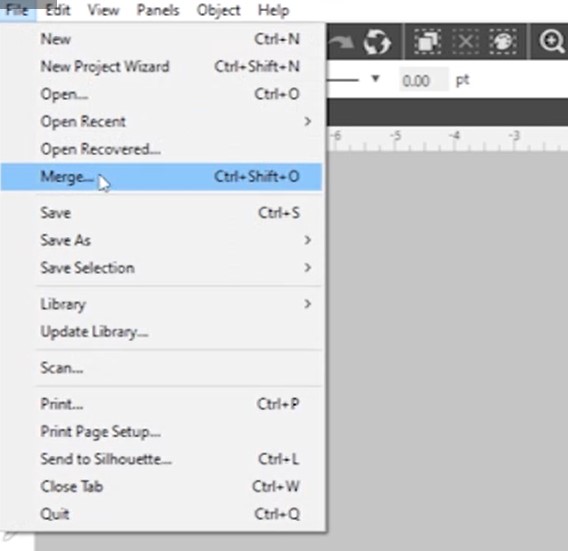This screenshot has width=568, height=551.
Task: Open the line style dropdown arrow
Action: click(x=375, y=78)
